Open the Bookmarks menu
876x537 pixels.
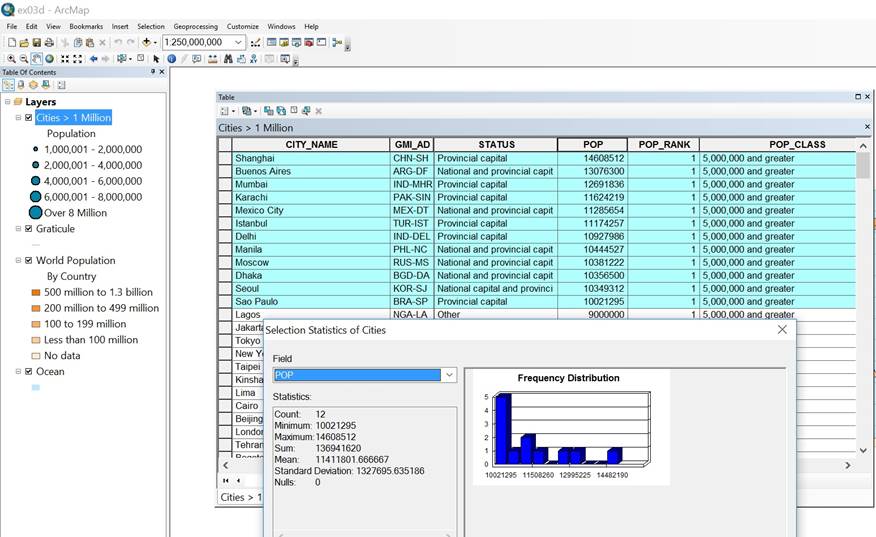point(86,26)
